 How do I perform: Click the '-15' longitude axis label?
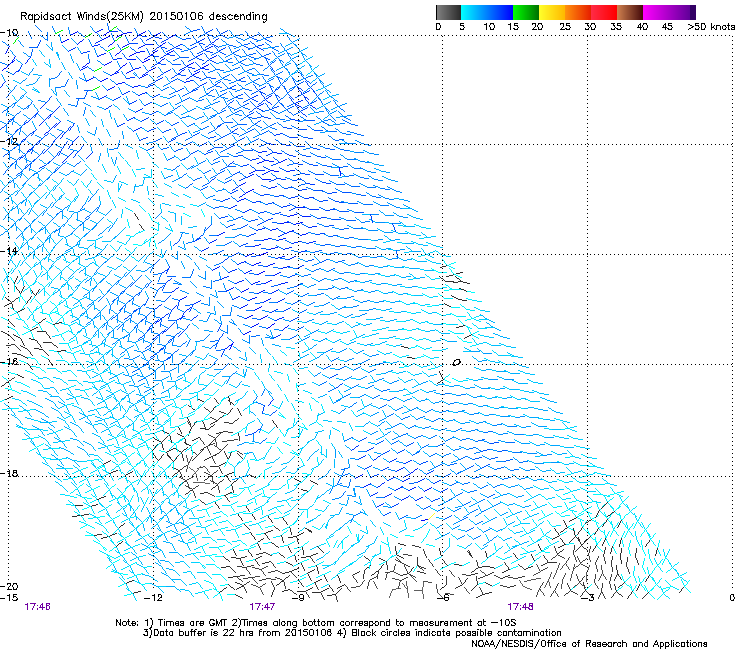tap(9, 598)
